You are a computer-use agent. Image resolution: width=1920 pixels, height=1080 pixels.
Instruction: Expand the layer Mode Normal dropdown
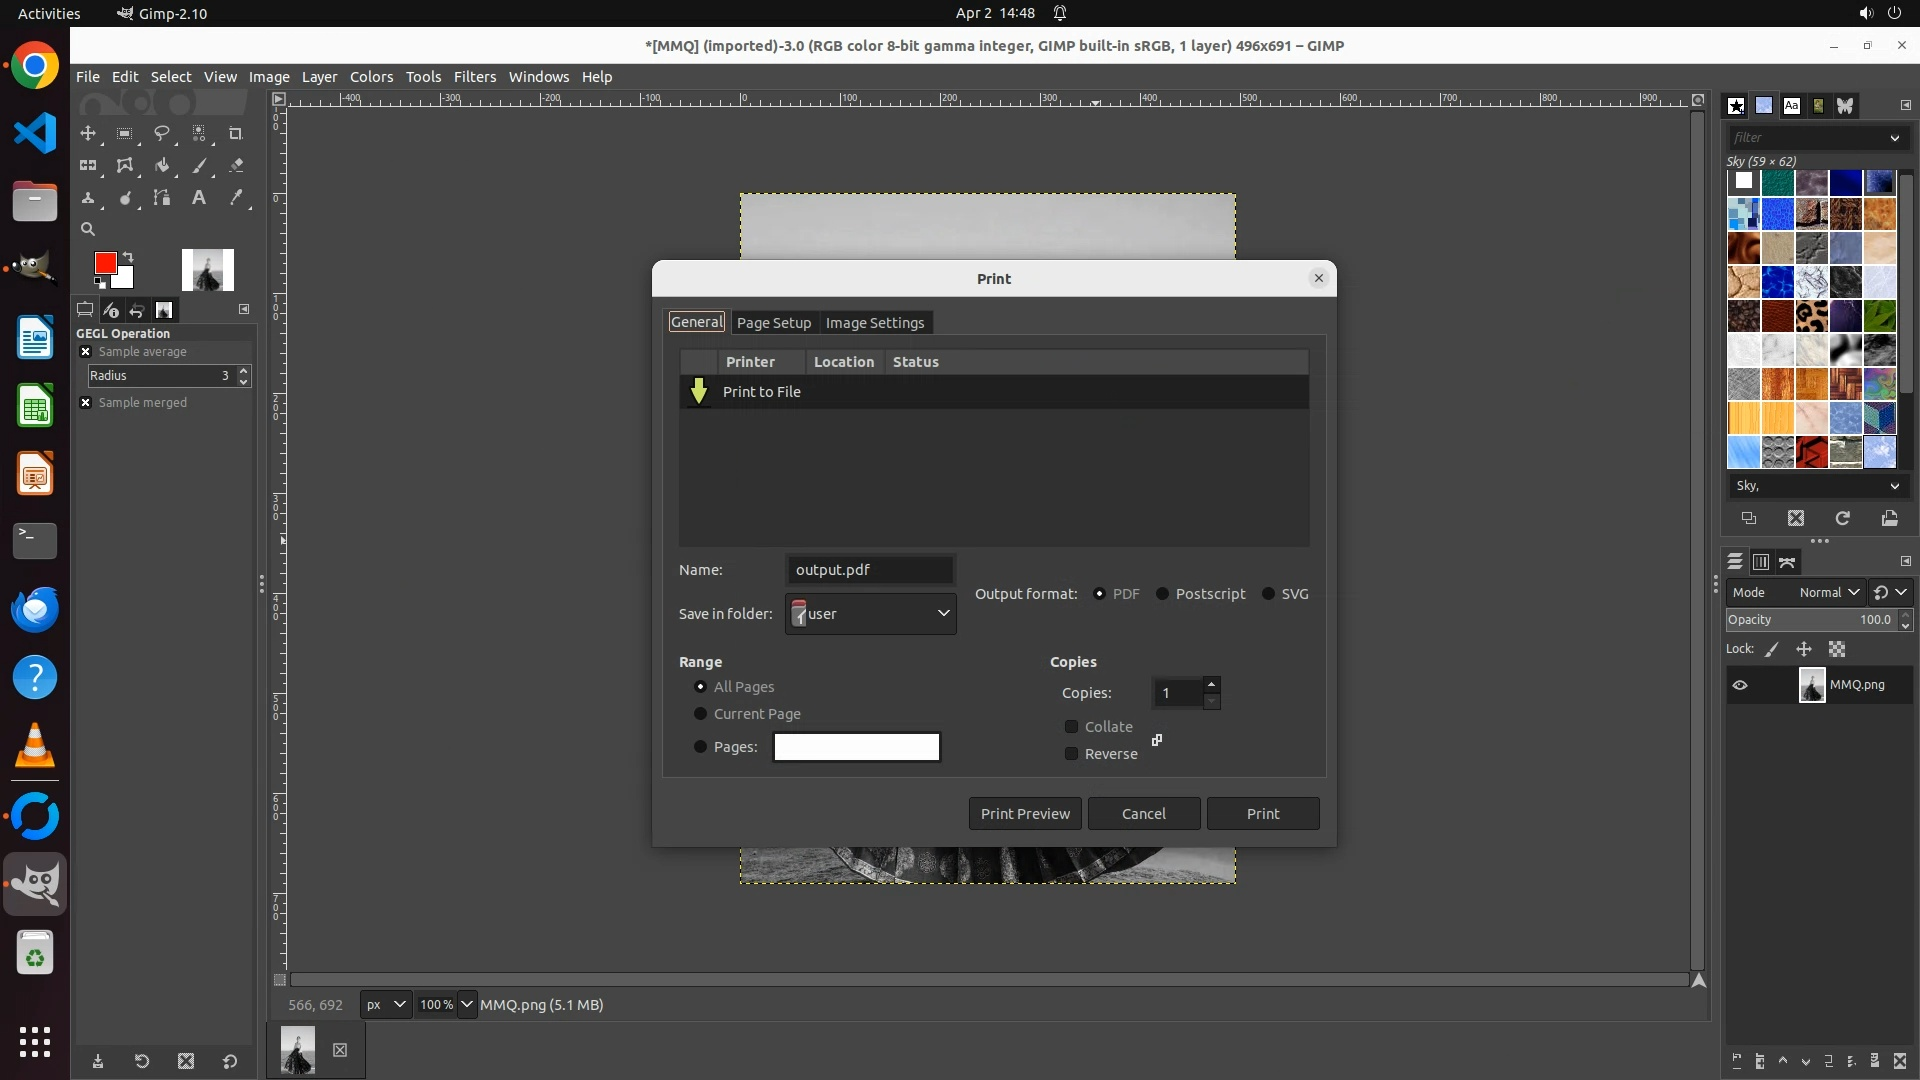point(1829,593)
